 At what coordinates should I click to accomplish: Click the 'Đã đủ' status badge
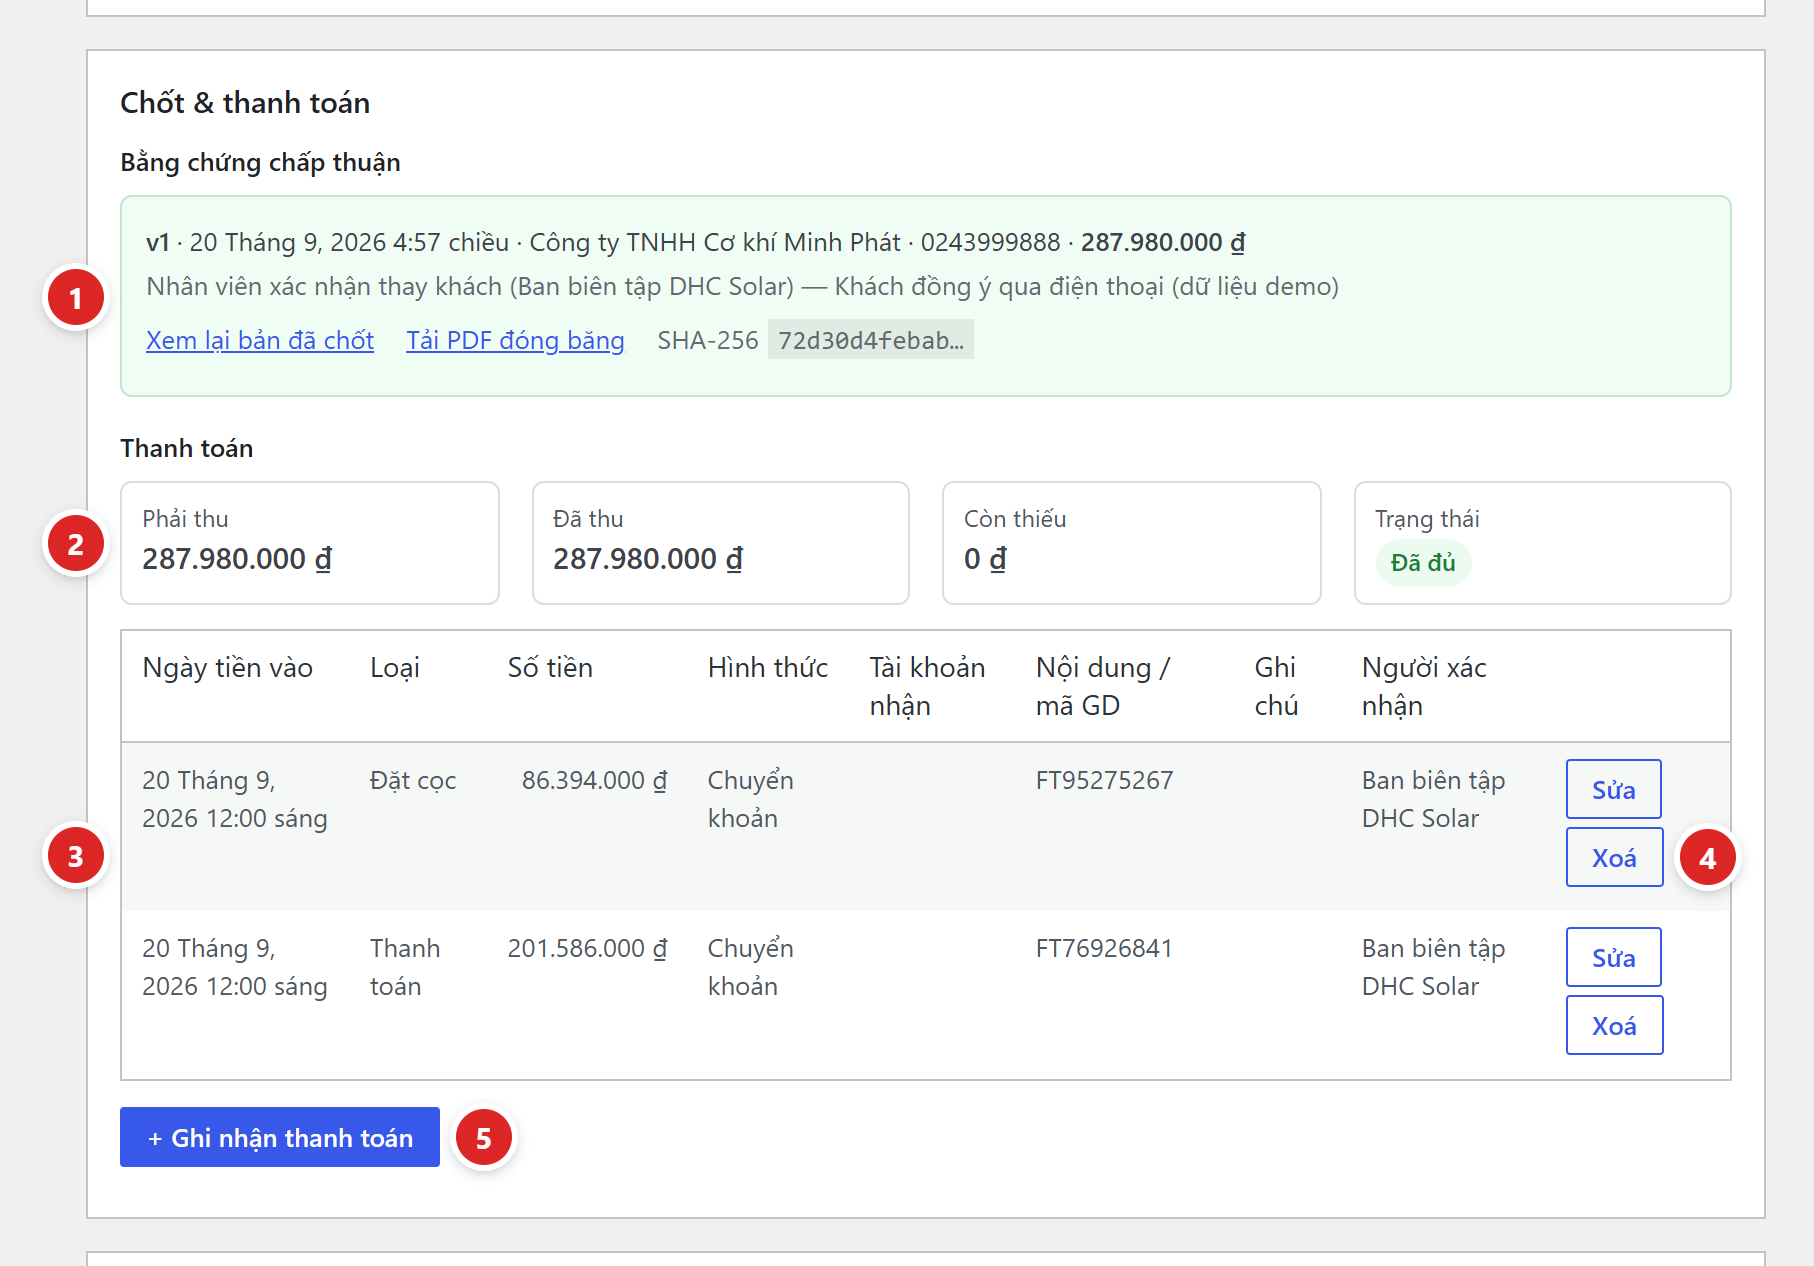coord(1422,563)
